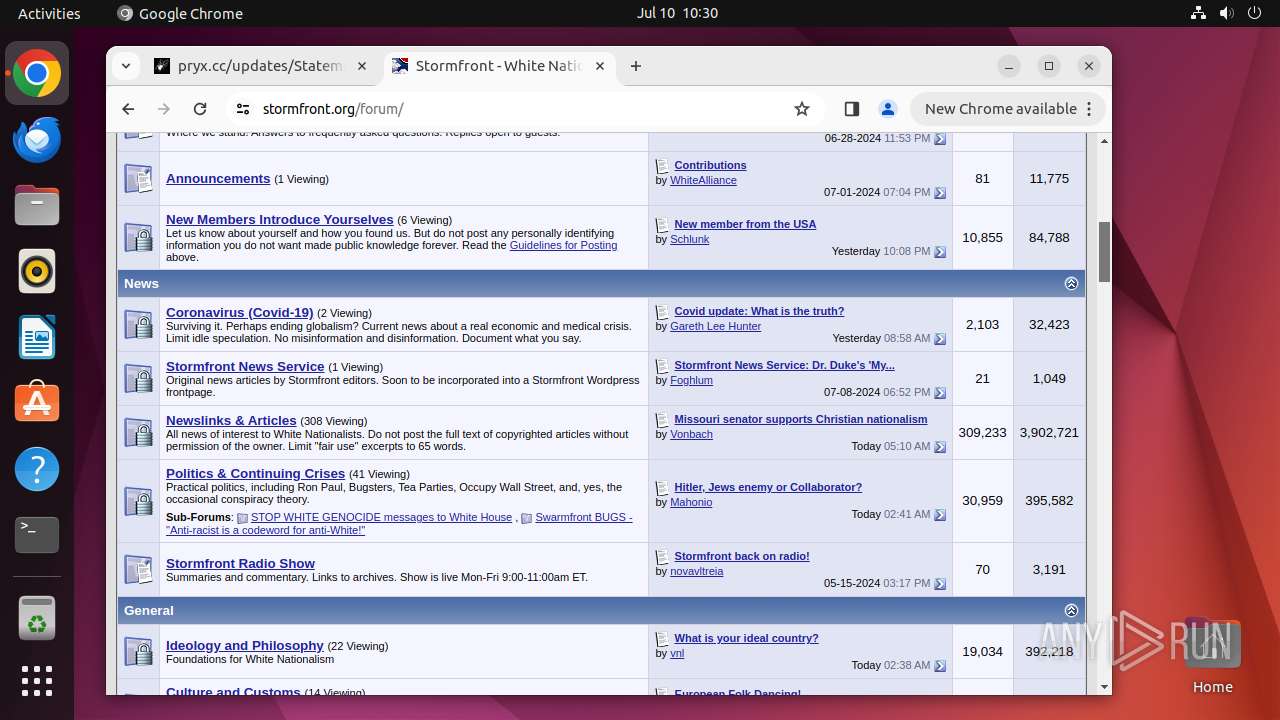Click the page vertical scrollbar thumb

tap(1105, 251)
